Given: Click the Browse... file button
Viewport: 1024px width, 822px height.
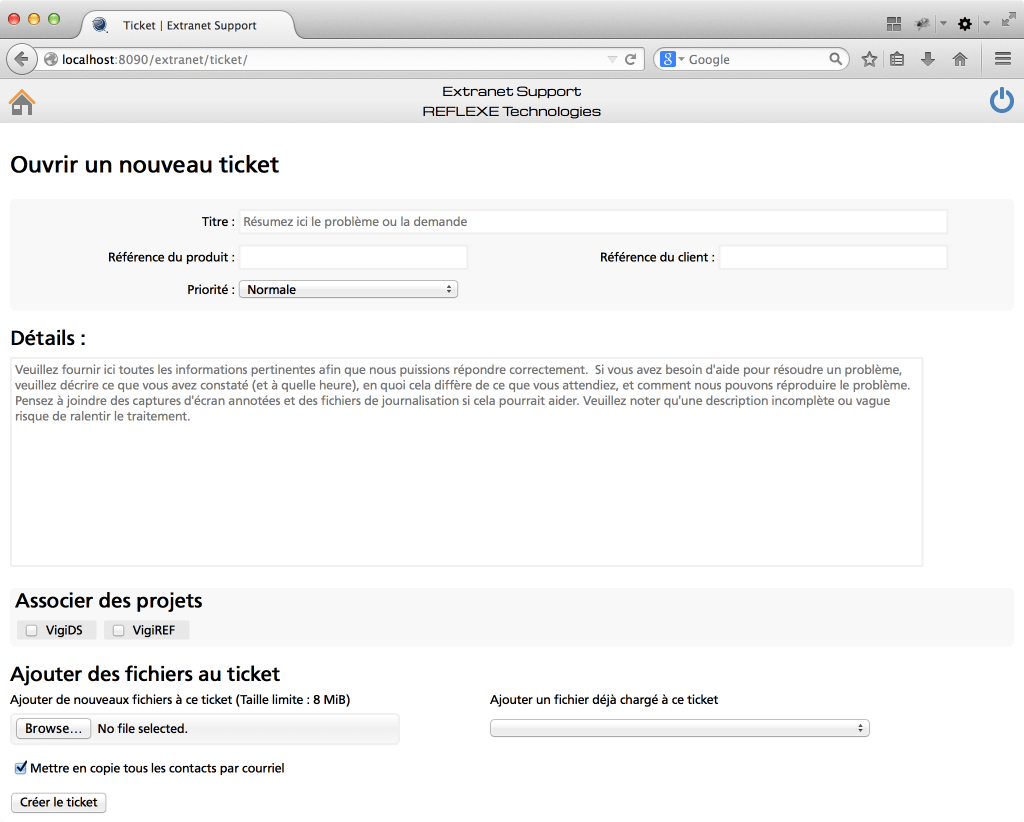Looking at the screenshot, I should pos(53,728).
